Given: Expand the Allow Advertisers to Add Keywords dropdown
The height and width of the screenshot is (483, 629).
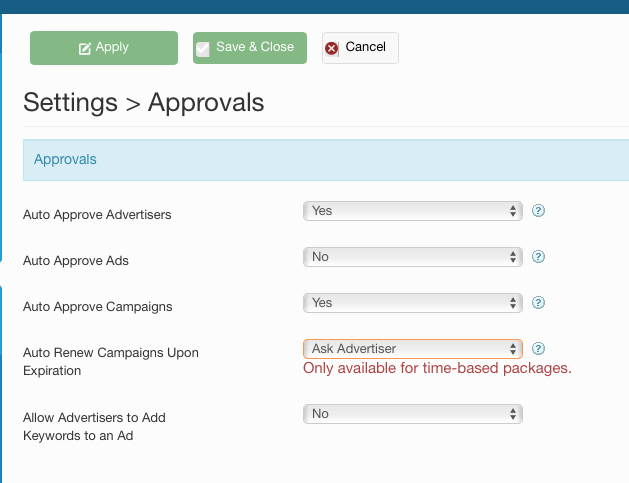Looking at the screenshot, I should pos(412,414).
